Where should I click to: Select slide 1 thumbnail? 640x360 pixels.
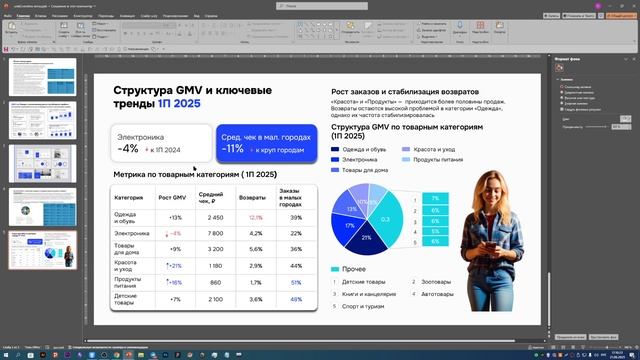click(x=42, y=77)
